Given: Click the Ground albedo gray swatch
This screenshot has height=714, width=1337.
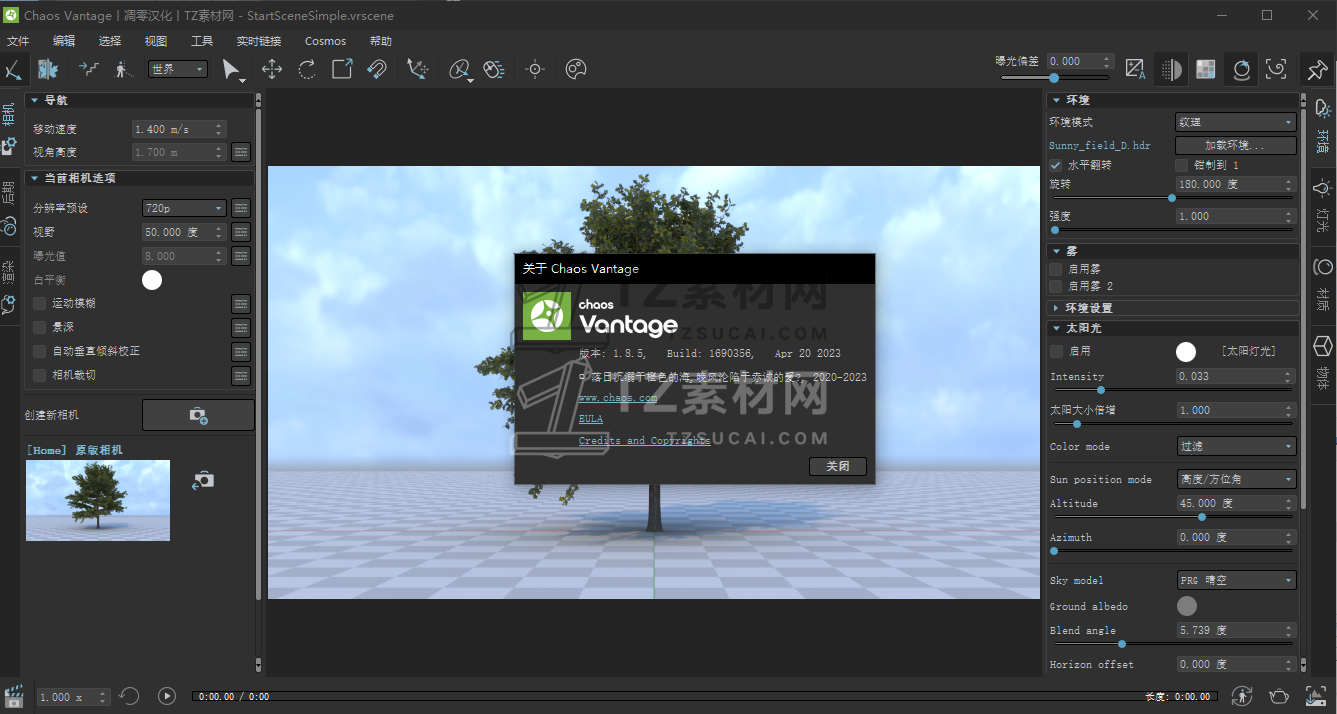Looking at the screenshot, I should (x=1187, y=605).
